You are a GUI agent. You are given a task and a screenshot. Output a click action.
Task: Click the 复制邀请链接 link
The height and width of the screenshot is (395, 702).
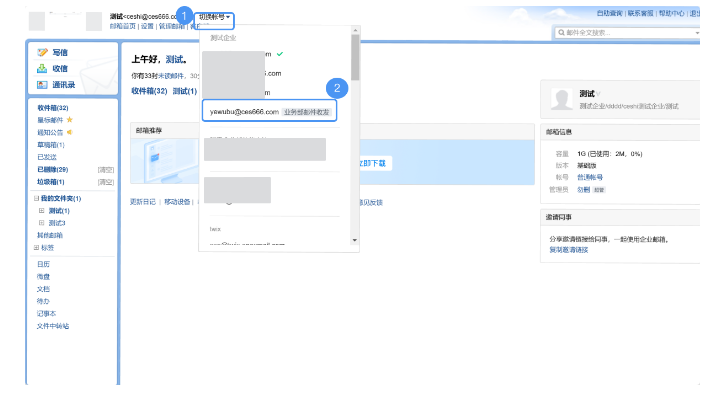[x=569, y=250]
